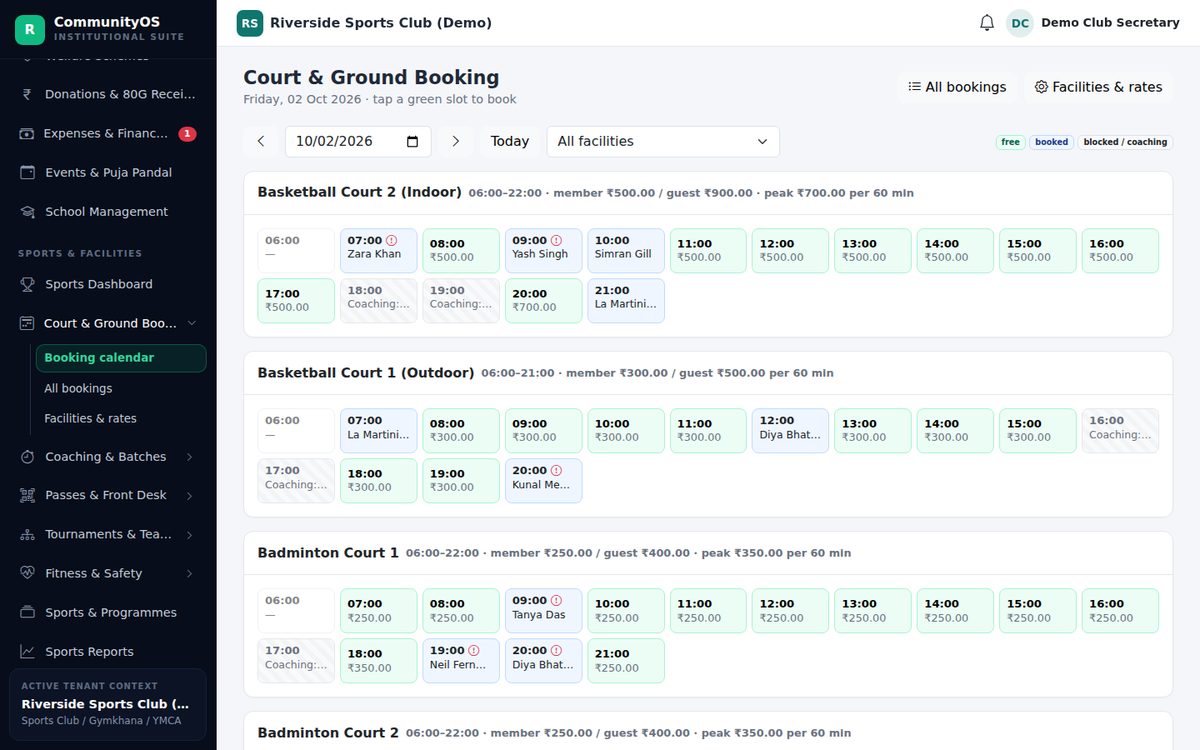Viewport: 1200px width, 750px height.
Task: Open Diya Bhat… 12:00 Basketball Court 1 booking
Action: pyautogui.click(x=790, y=431)
